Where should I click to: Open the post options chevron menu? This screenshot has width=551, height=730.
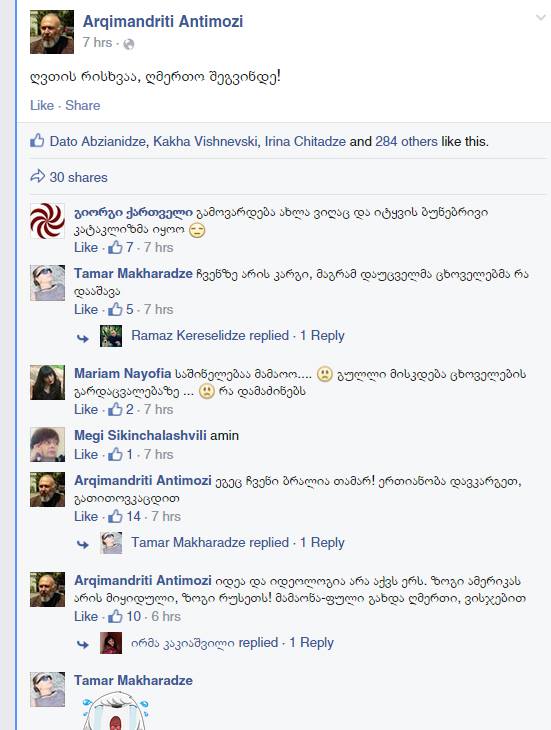540,18
